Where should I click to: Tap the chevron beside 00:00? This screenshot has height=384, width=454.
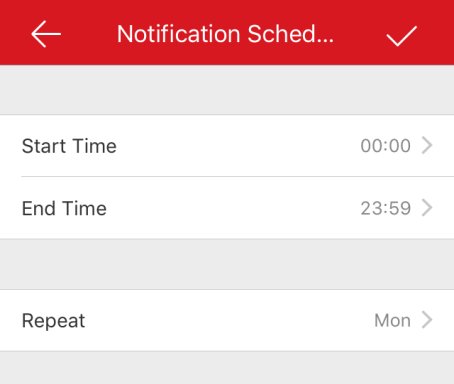pyautogui.click(x=427, y=145)
